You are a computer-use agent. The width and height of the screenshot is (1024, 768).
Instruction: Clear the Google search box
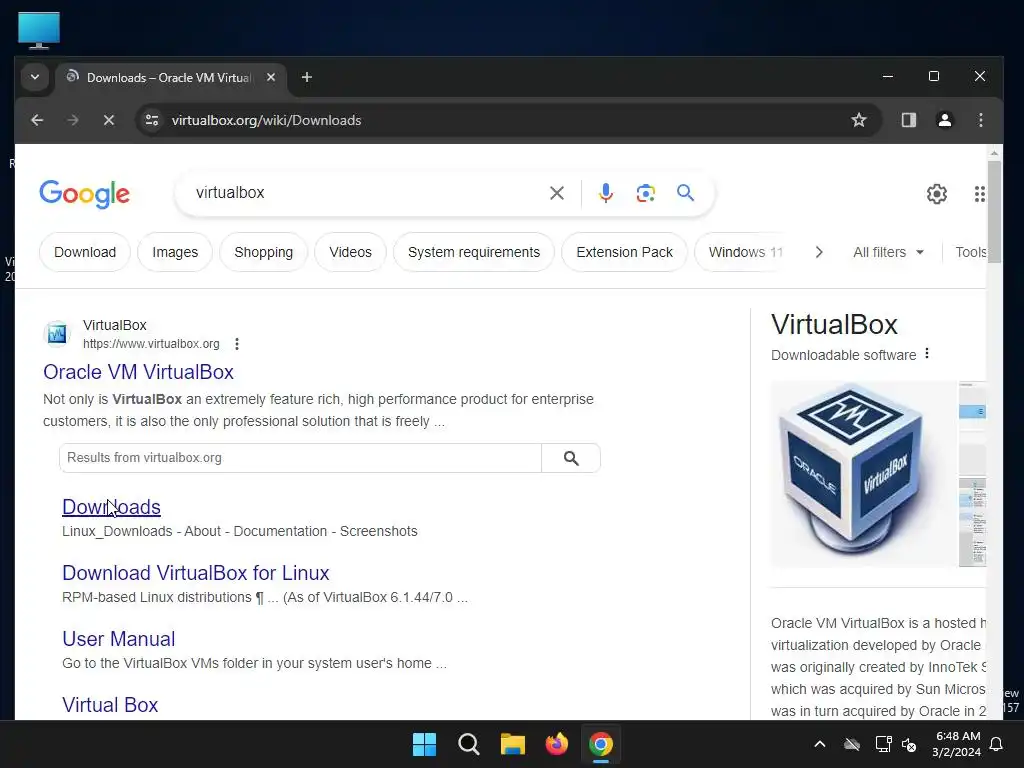pos(556,193)
